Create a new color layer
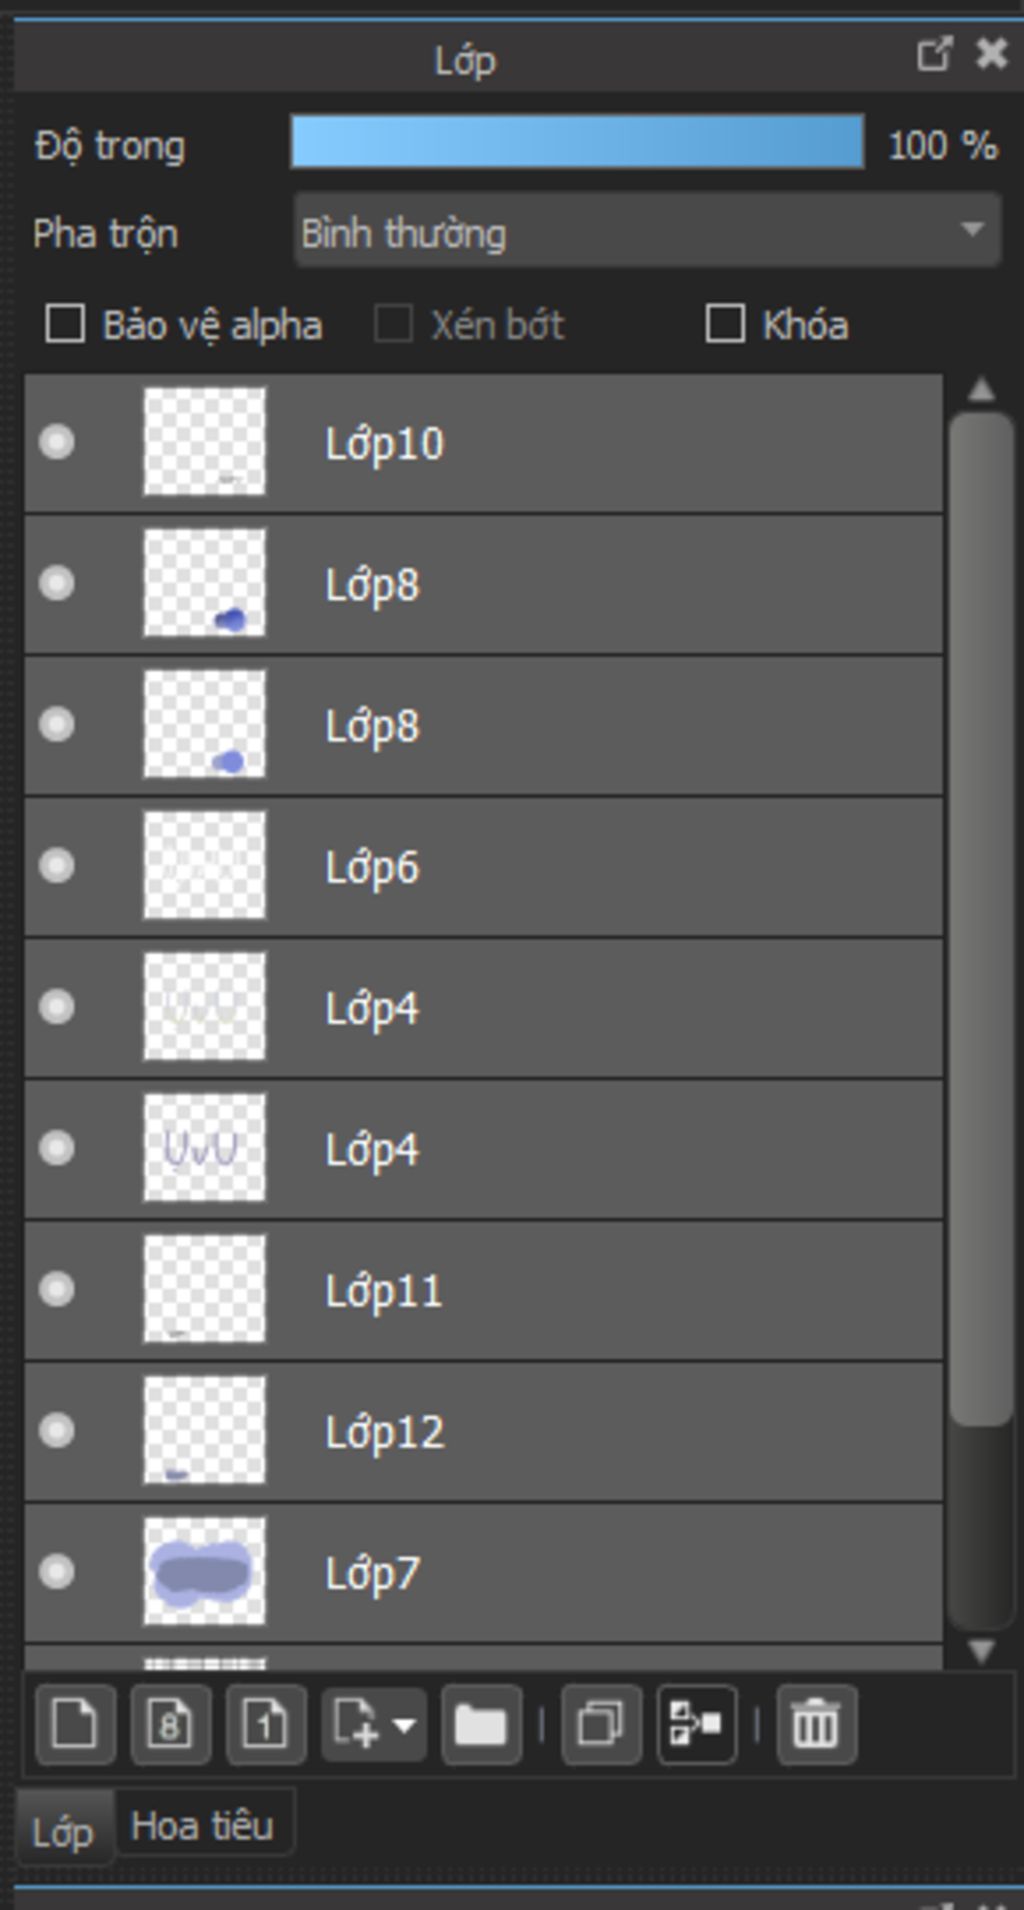This screenshot has height=1910, width=1024. [75, 1724]
